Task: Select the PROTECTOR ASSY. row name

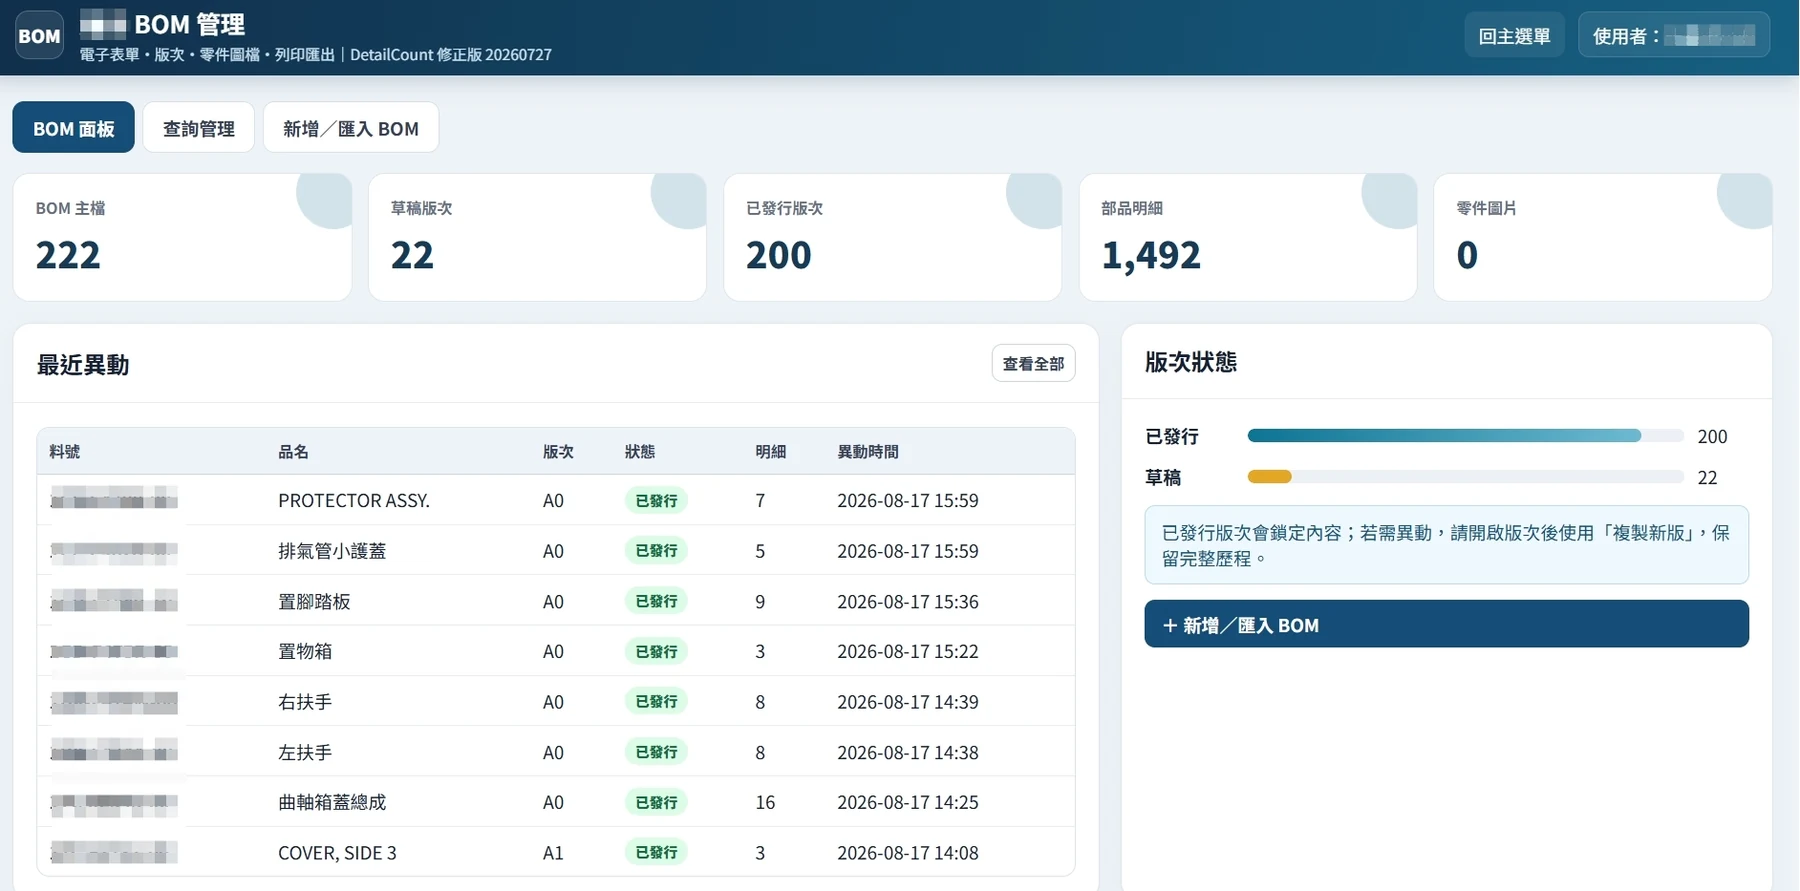Action: [354, 501]
